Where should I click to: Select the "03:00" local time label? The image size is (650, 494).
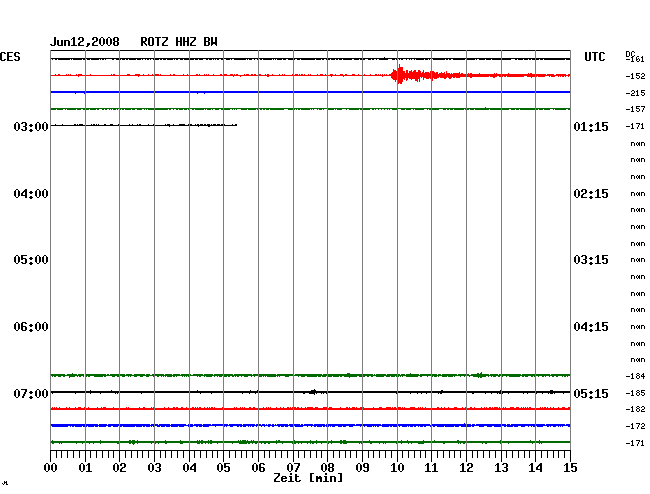click(x=31, y=126)
